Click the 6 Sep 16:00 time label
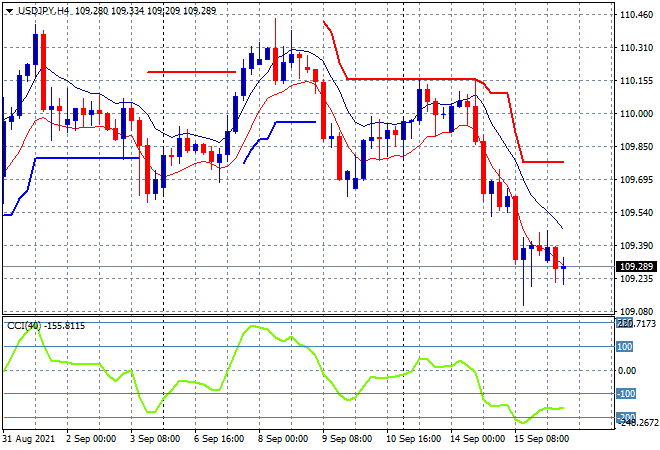Screen dimensions: 660x450 click(x=219, y=439)
